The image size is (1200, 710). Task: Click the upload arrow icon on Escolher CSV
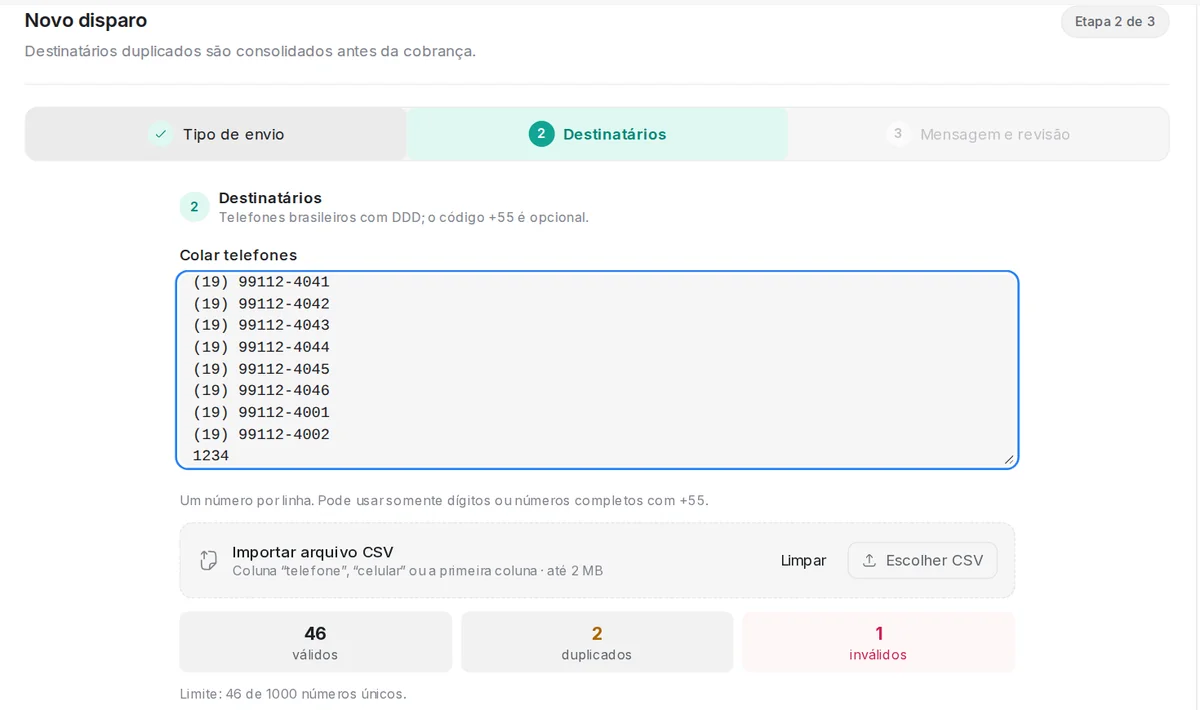click(869, 560)
